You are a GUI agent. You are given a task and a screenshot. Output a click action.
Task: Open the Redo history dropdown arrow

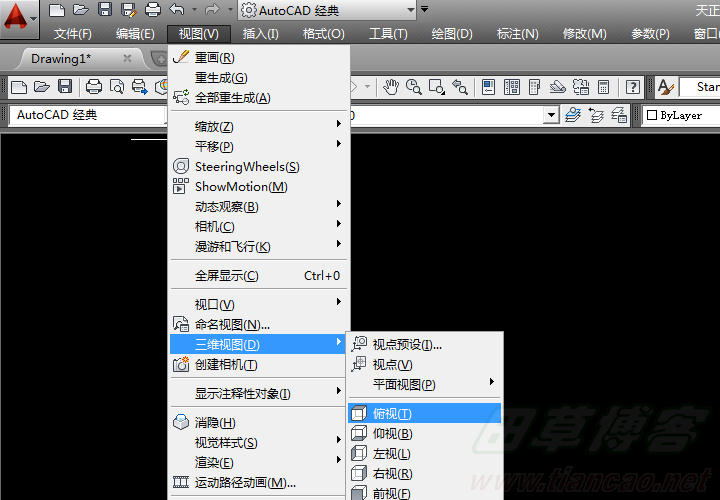click(230, 10)
